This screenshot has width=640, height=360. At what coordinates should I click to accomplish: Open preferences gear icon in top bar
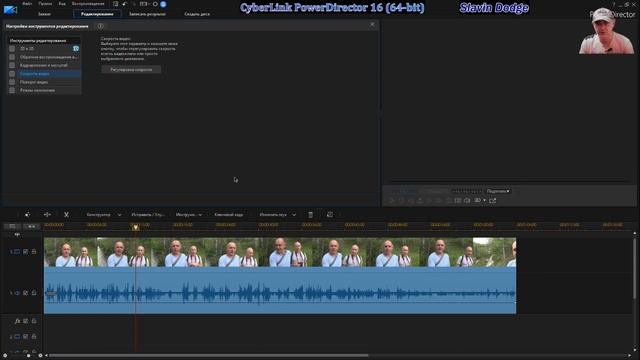coord(155,4)
